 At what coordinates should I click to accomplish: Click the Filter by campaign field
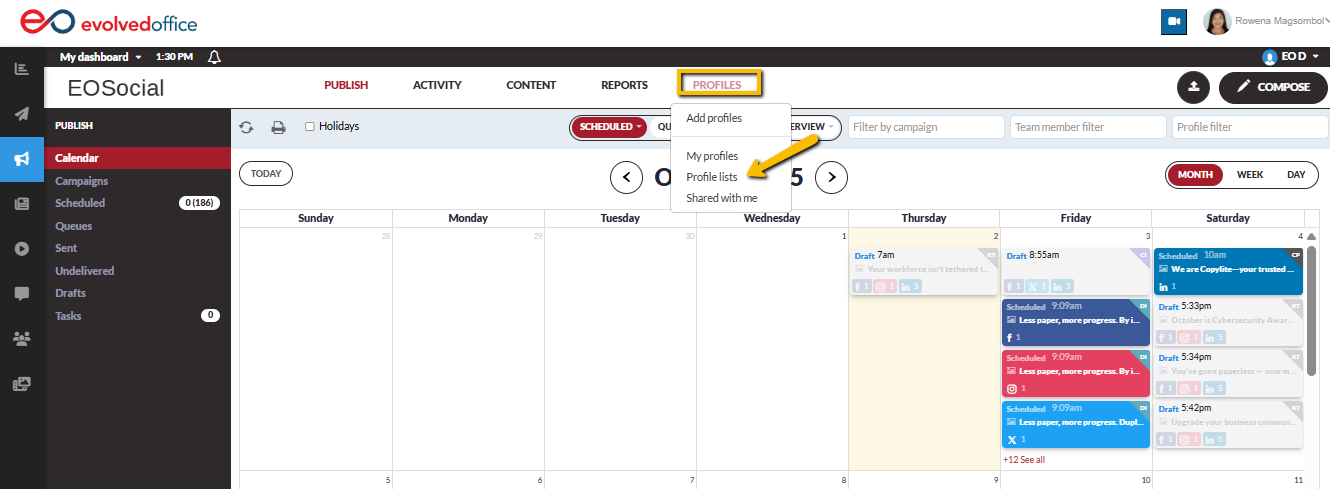point(926,127)
